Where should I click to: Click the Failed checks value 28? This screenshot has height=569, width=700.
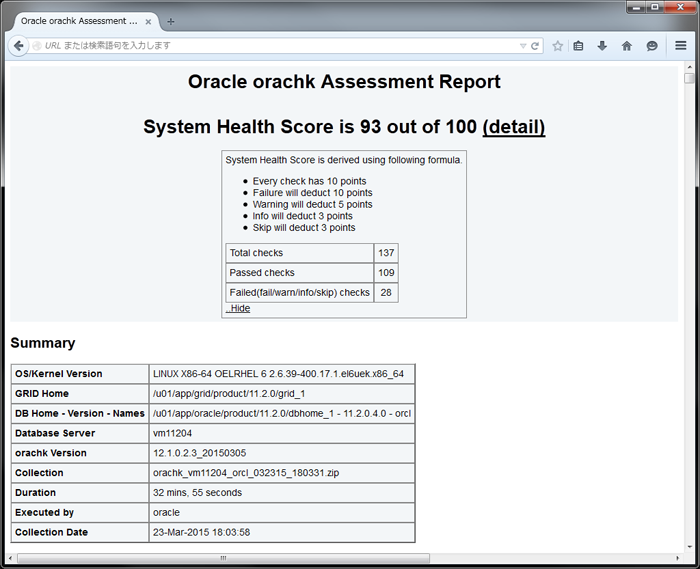pos(386,293)
